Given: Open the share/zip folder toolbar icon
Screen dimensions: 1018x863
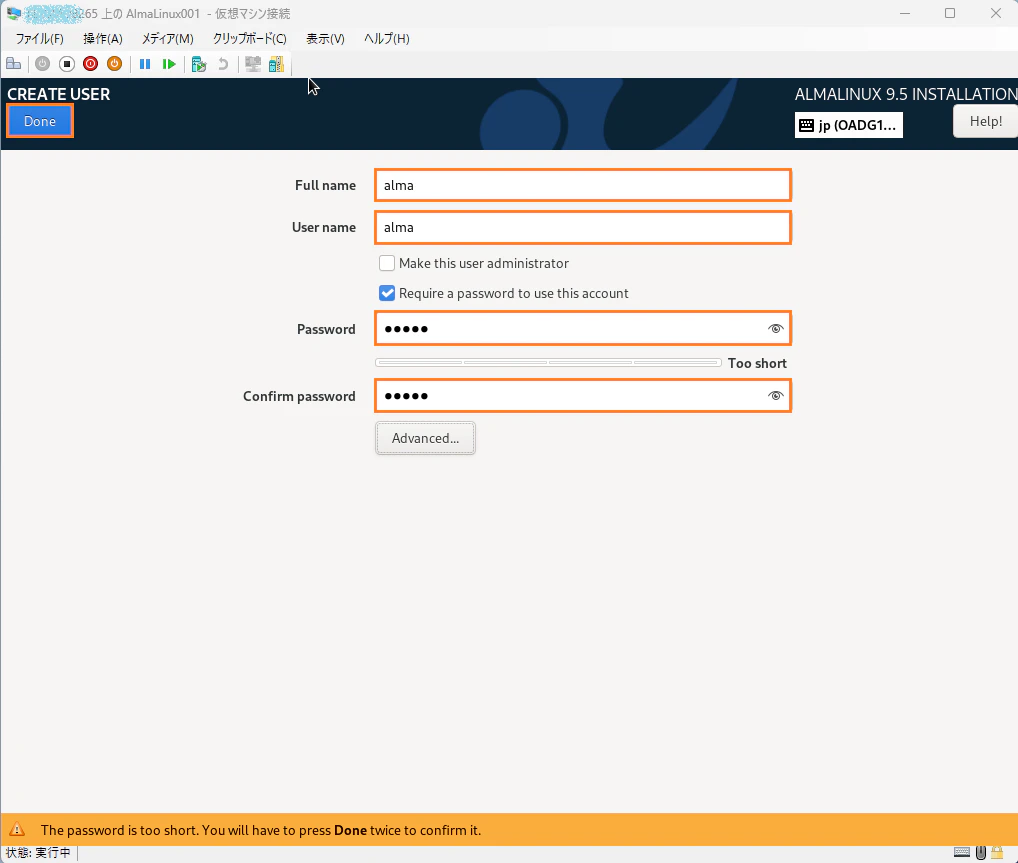Looking at the screenshot, I should (x=277, y=64).
